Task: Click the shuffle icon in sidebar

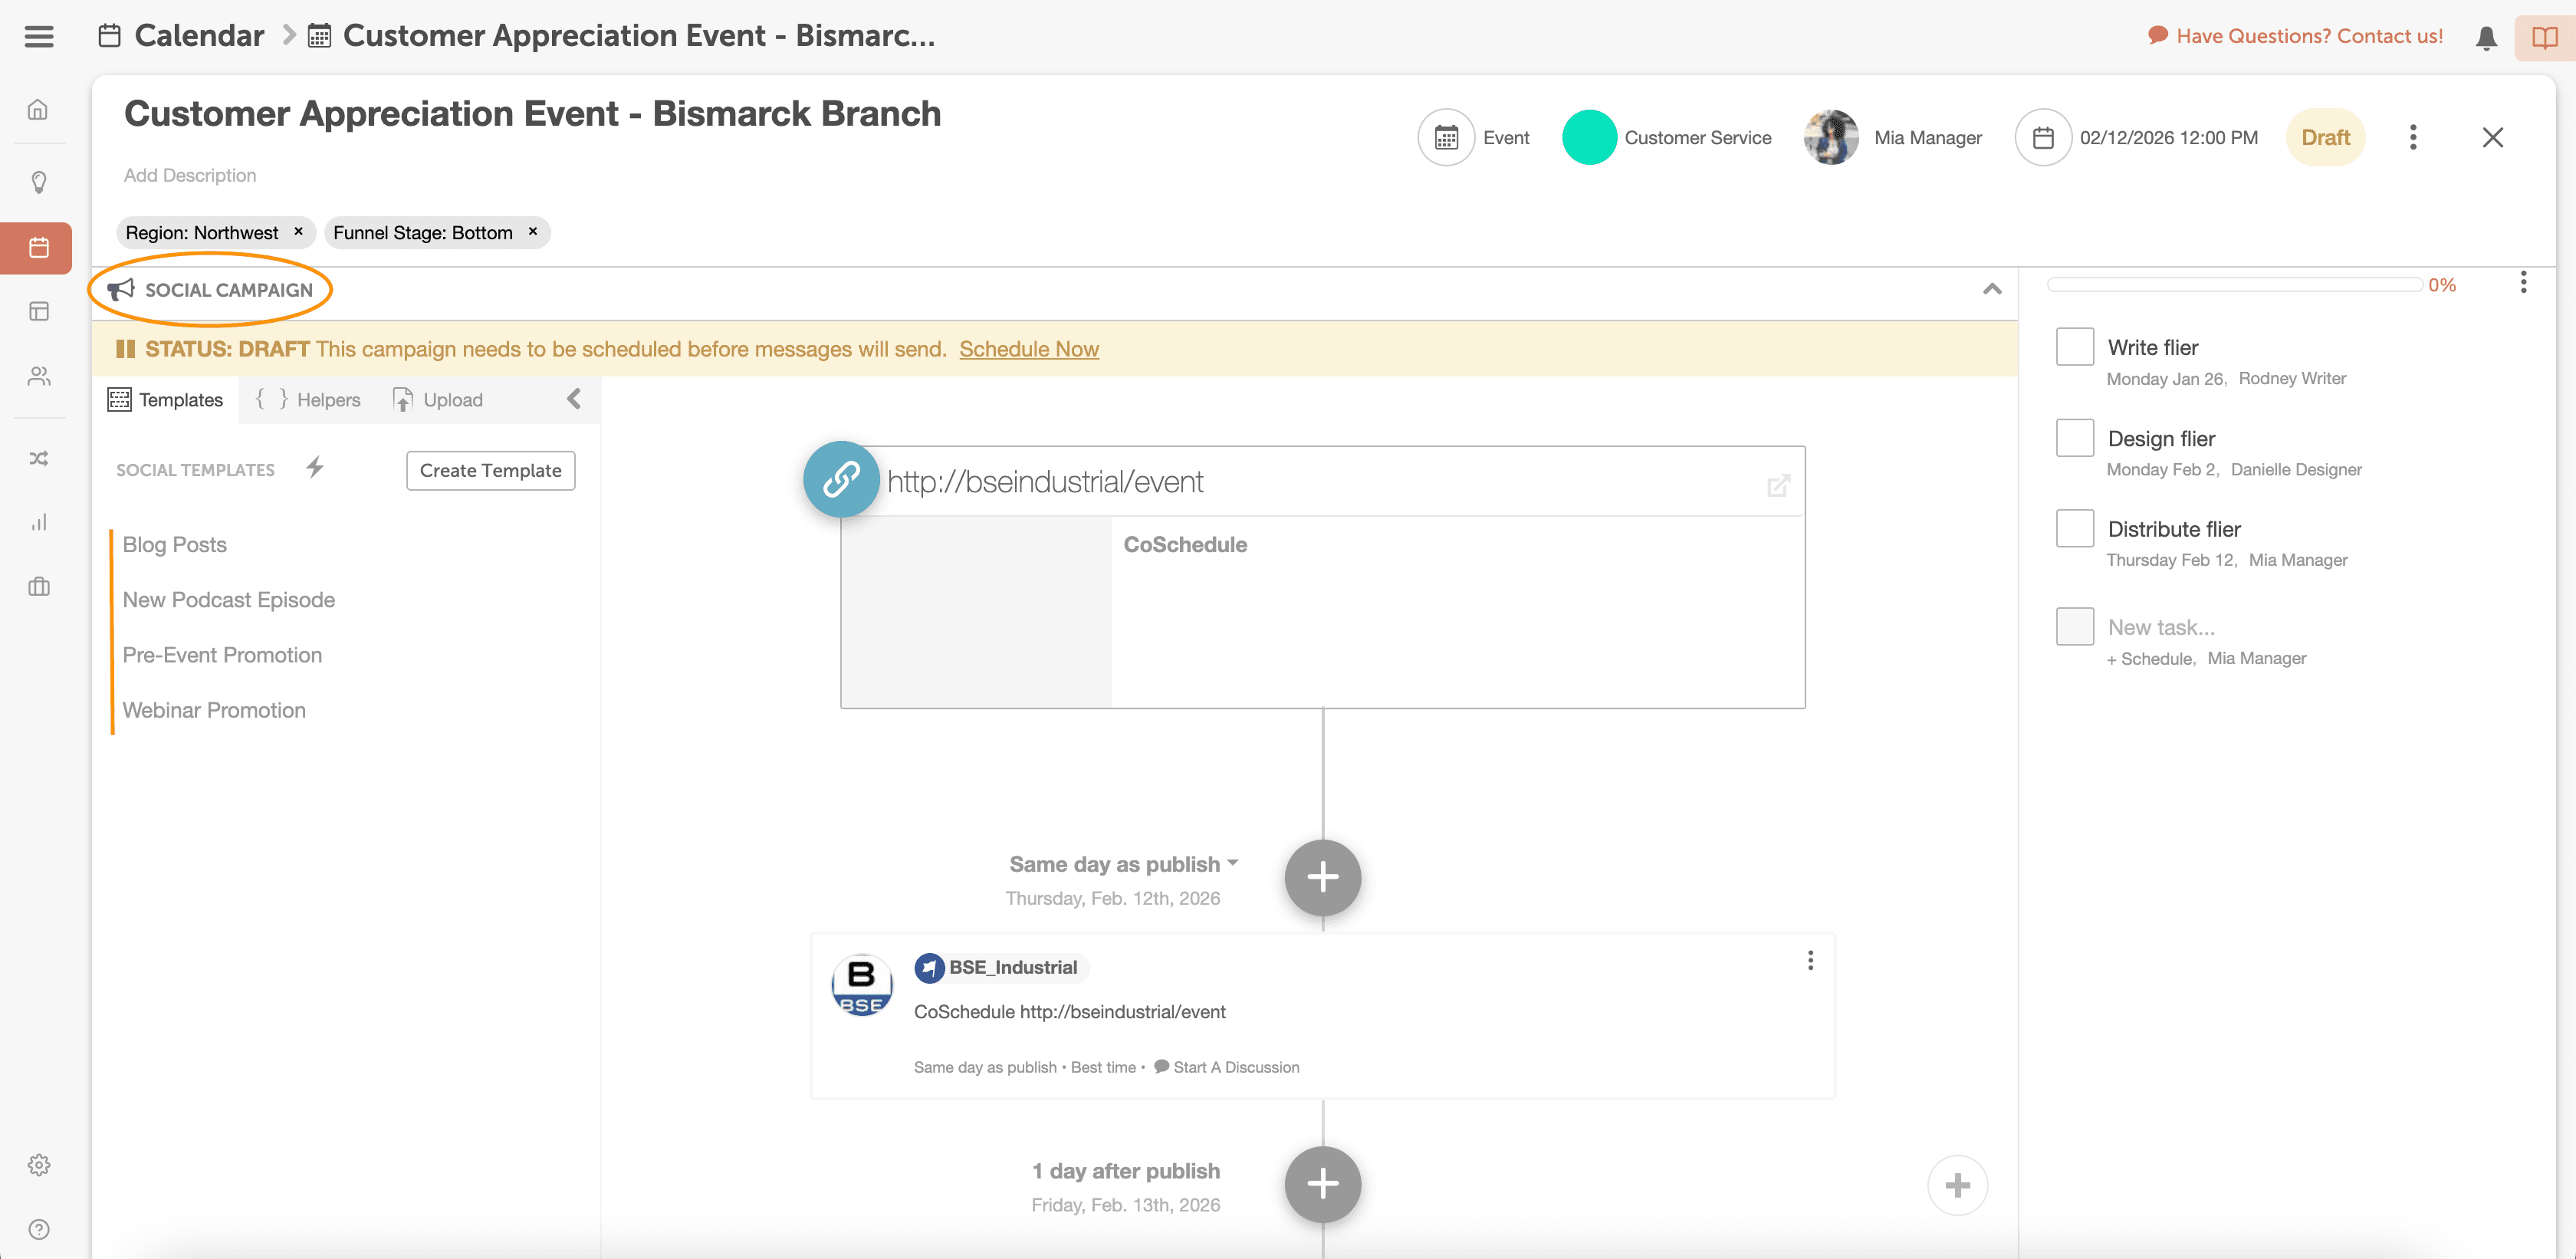Action: (x=38, y=458)
